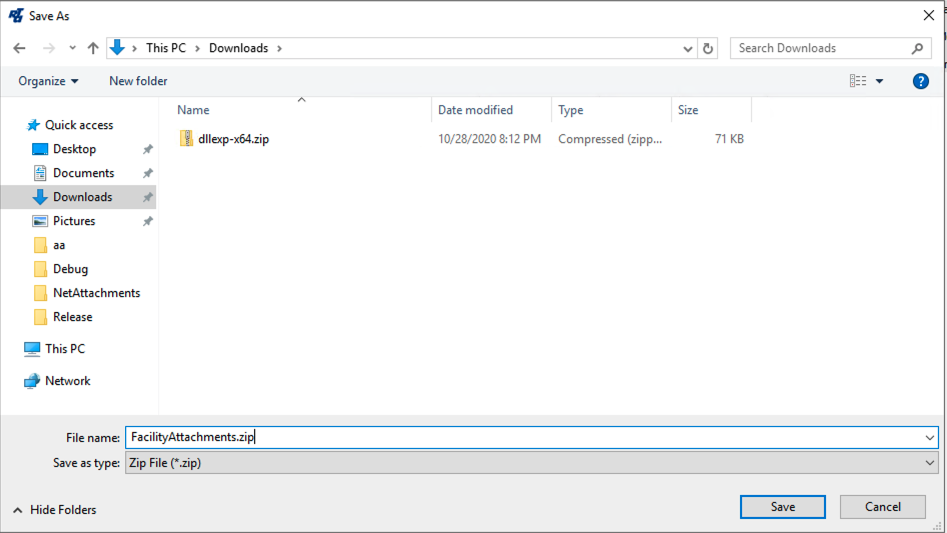Collapse pane with Hide Folders
The image size is (947, 533).
(x=55, y=510)
